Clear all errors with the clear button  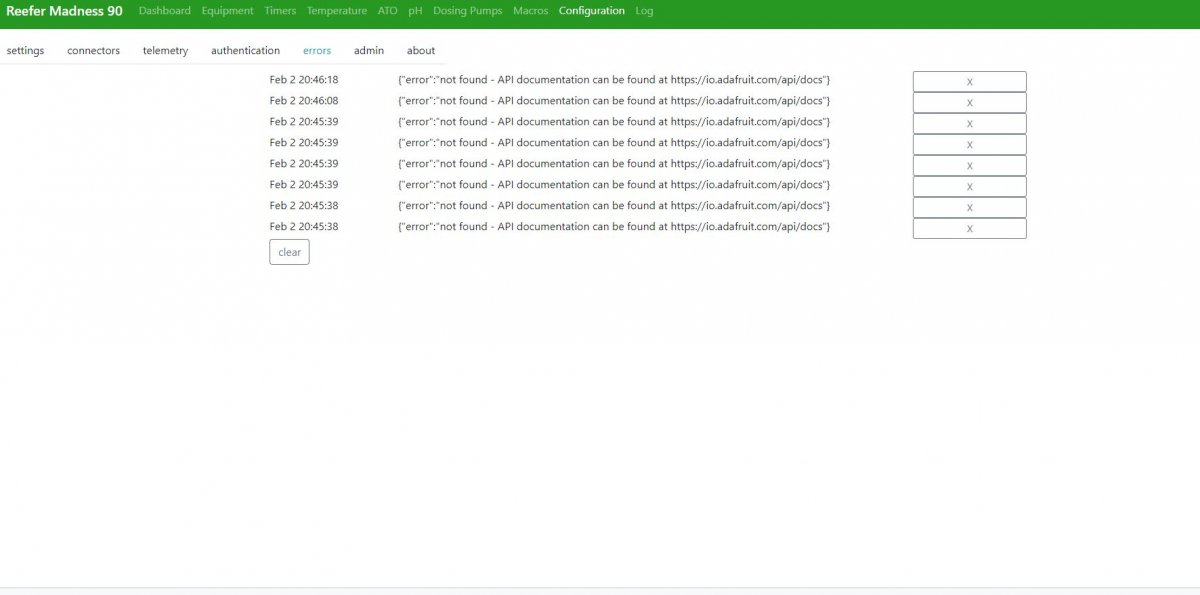point(289,252)
